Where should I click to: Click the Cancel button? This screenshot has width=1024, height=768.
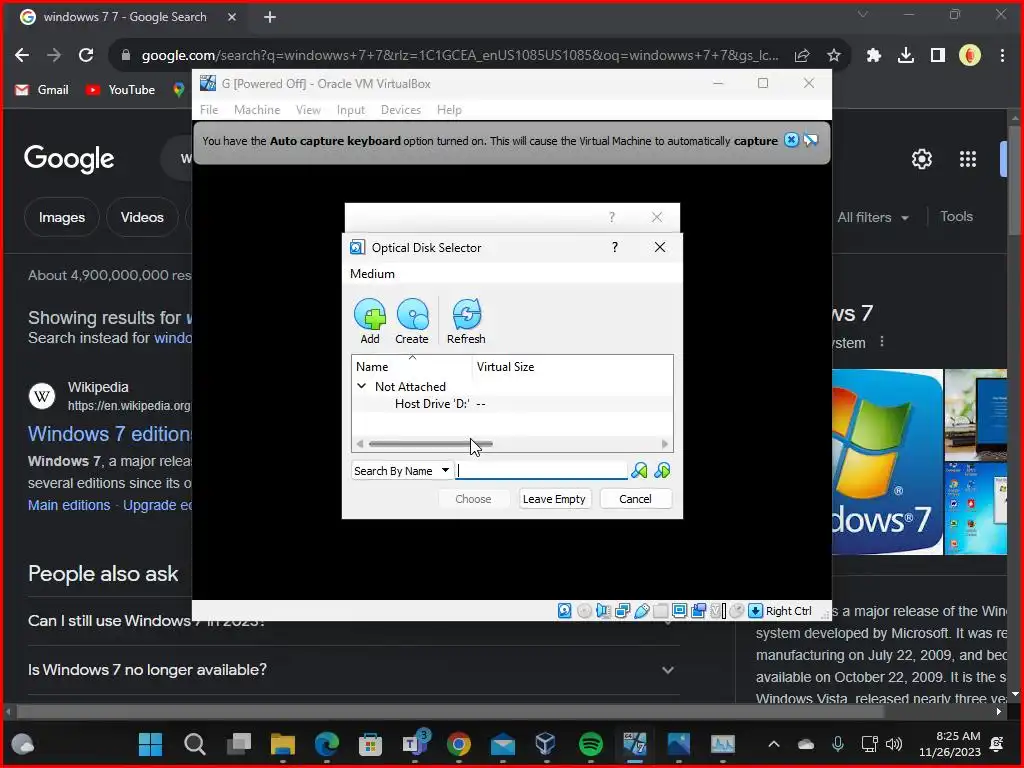[635, 499]
